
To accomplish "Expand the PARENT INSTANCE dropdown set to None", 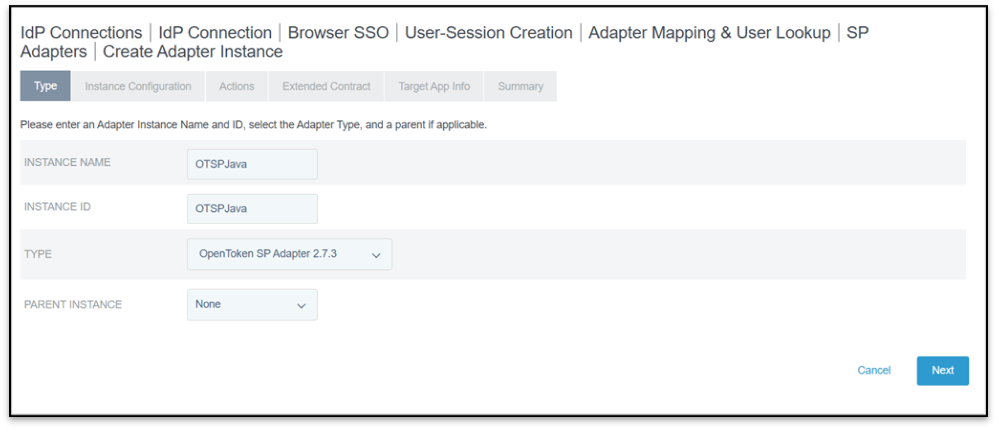I will (x=252, y=305).
